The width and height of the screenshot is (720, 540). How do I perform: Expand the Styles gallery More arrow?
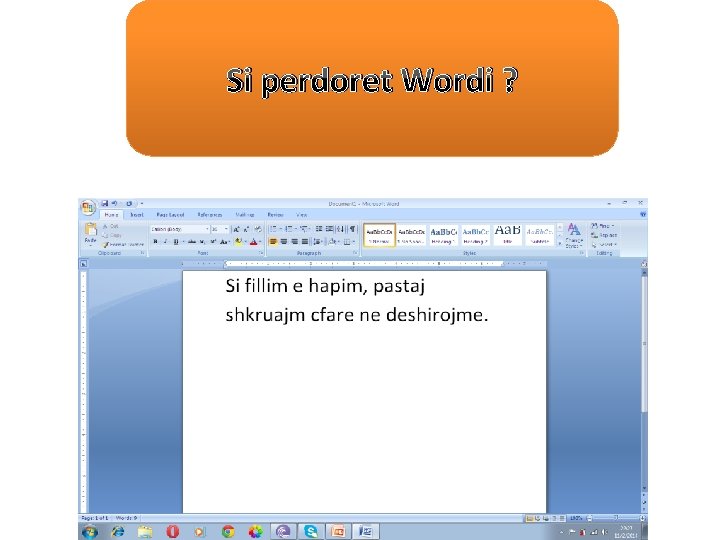point(560,244)
